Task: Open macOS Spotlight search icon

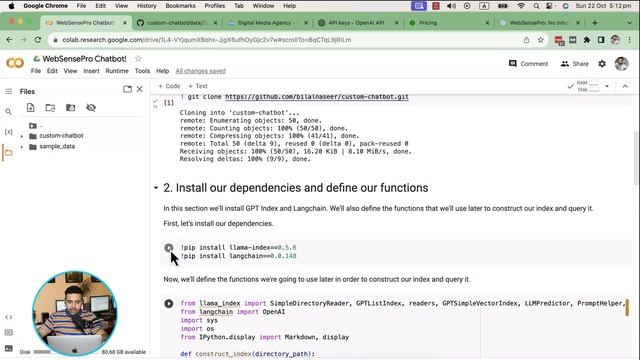Action: click(x=536, y=6)
